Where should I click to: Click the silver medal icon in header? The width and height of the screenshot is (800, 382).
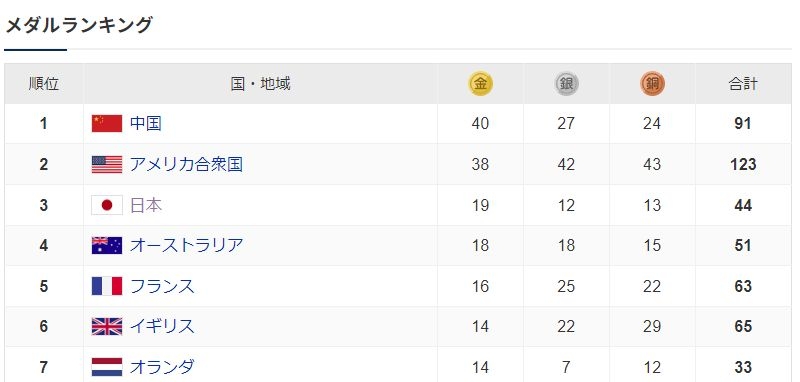pyautogui.click(x=566, y=84)
